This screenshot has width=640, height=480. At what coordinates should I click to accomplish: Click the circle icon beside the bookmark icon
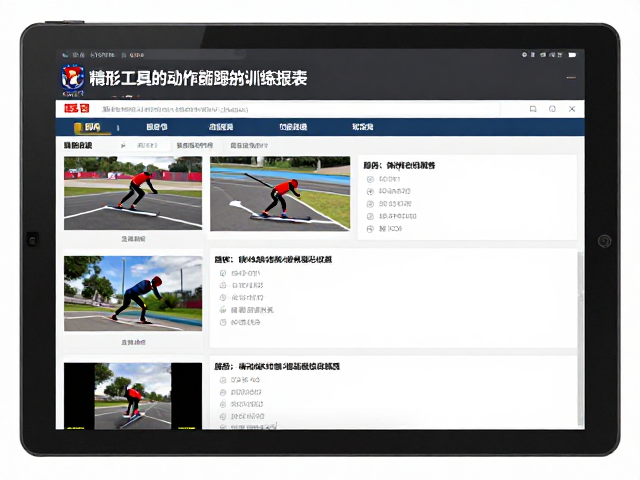pyautogui.click(x=552, y=109)
